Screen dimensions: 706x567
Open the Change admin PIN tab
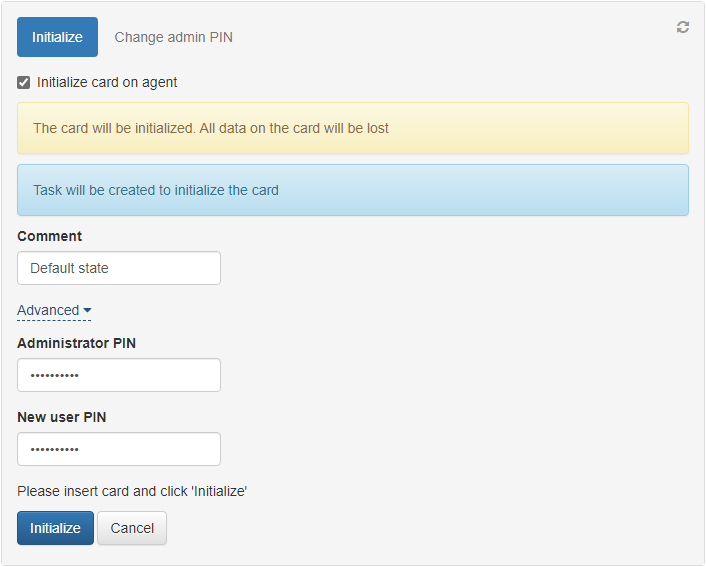tap(173, 37)
